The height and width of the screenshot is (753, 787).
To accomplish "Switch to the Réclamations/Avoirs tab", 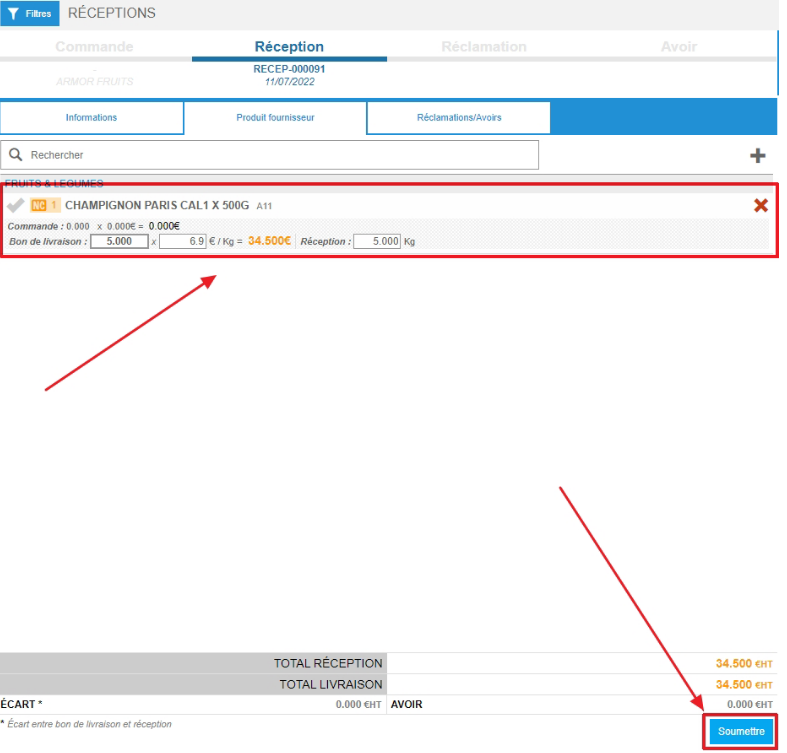I will point(458,118).
